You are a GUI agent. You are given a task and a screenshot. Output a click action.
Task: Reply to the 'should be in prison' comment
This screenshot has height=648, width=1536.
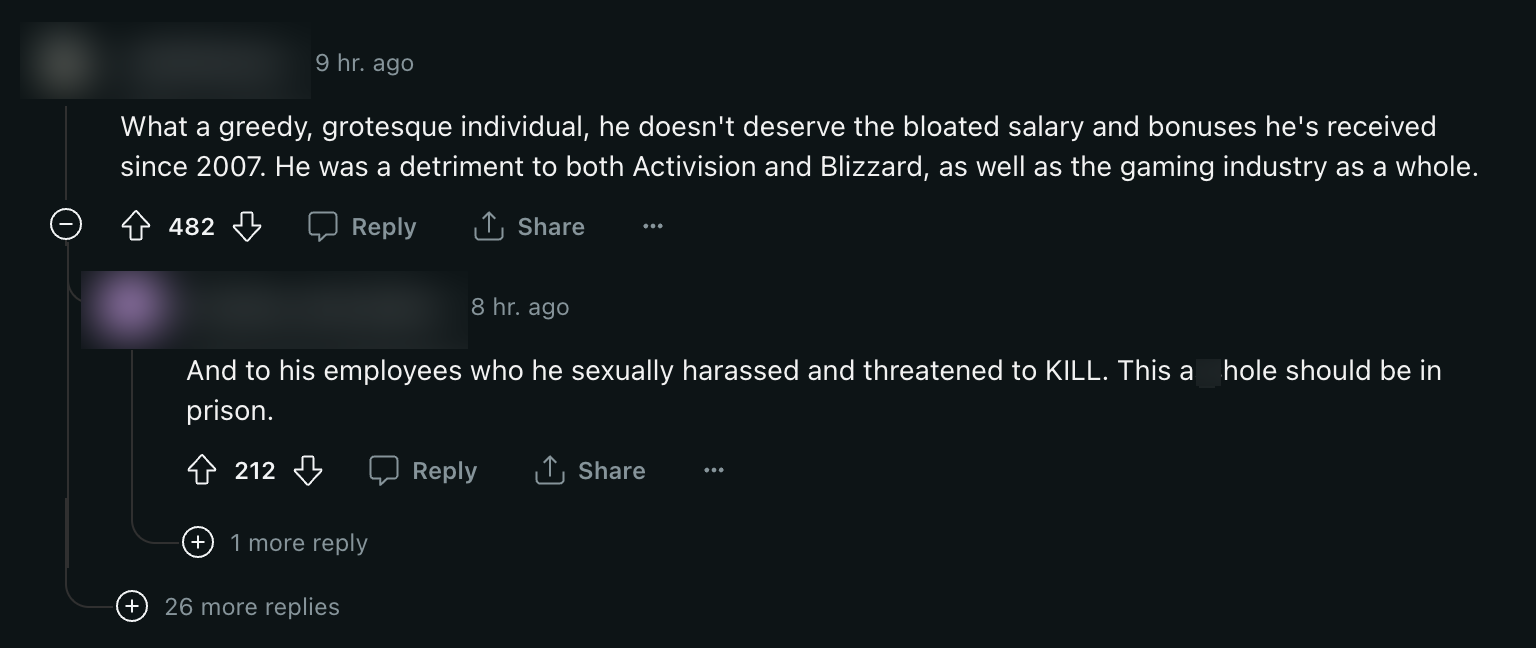[423, 471]
